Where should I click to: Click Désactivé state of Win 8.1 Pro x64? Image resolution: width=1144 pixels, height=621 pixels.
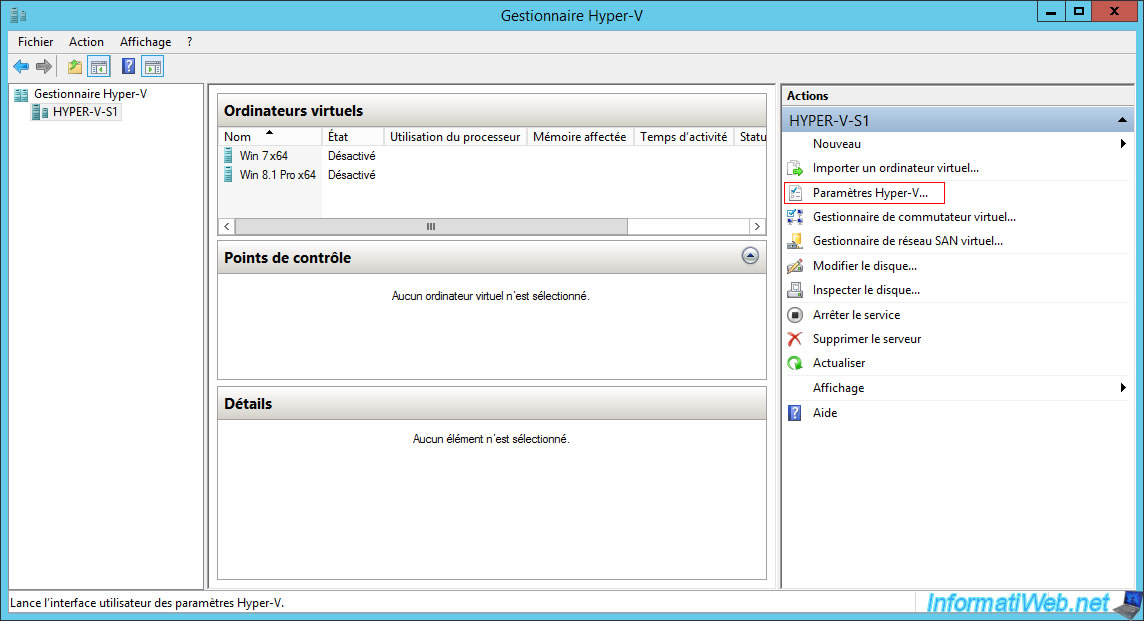[352, 175]
